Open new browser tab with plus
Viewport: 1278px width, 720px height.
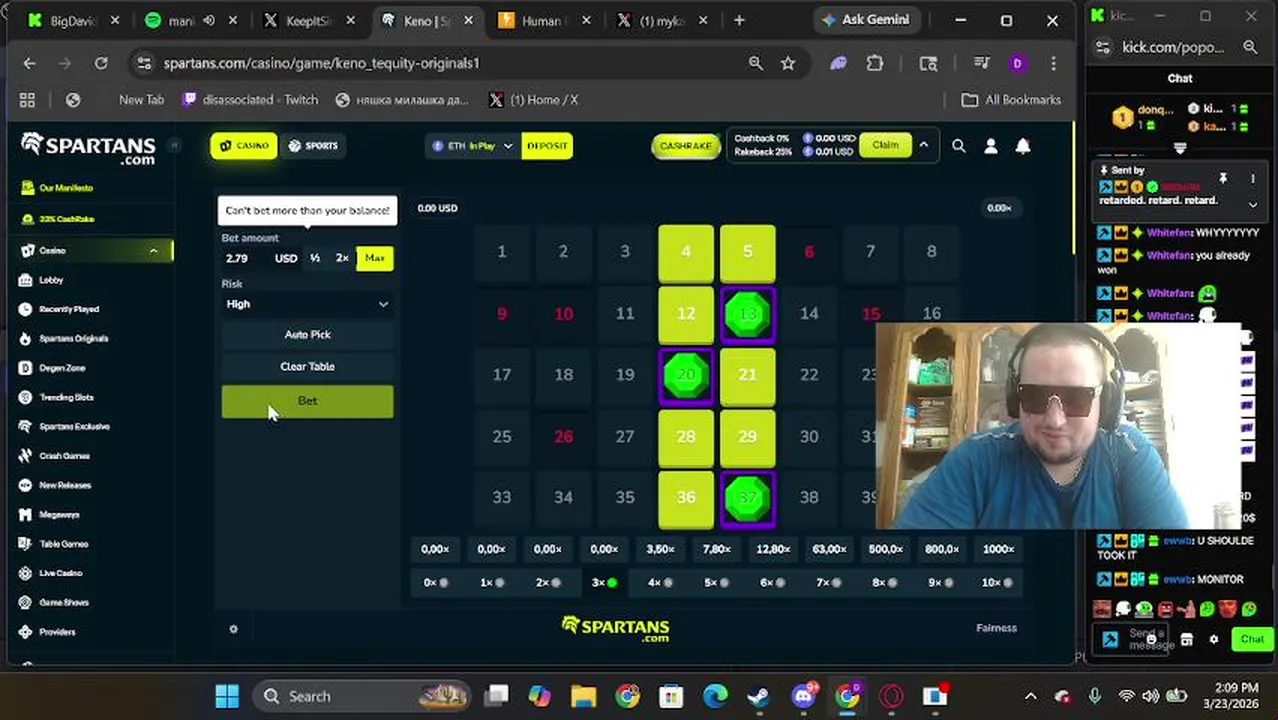pyautogui.click(x=739, y=20)
